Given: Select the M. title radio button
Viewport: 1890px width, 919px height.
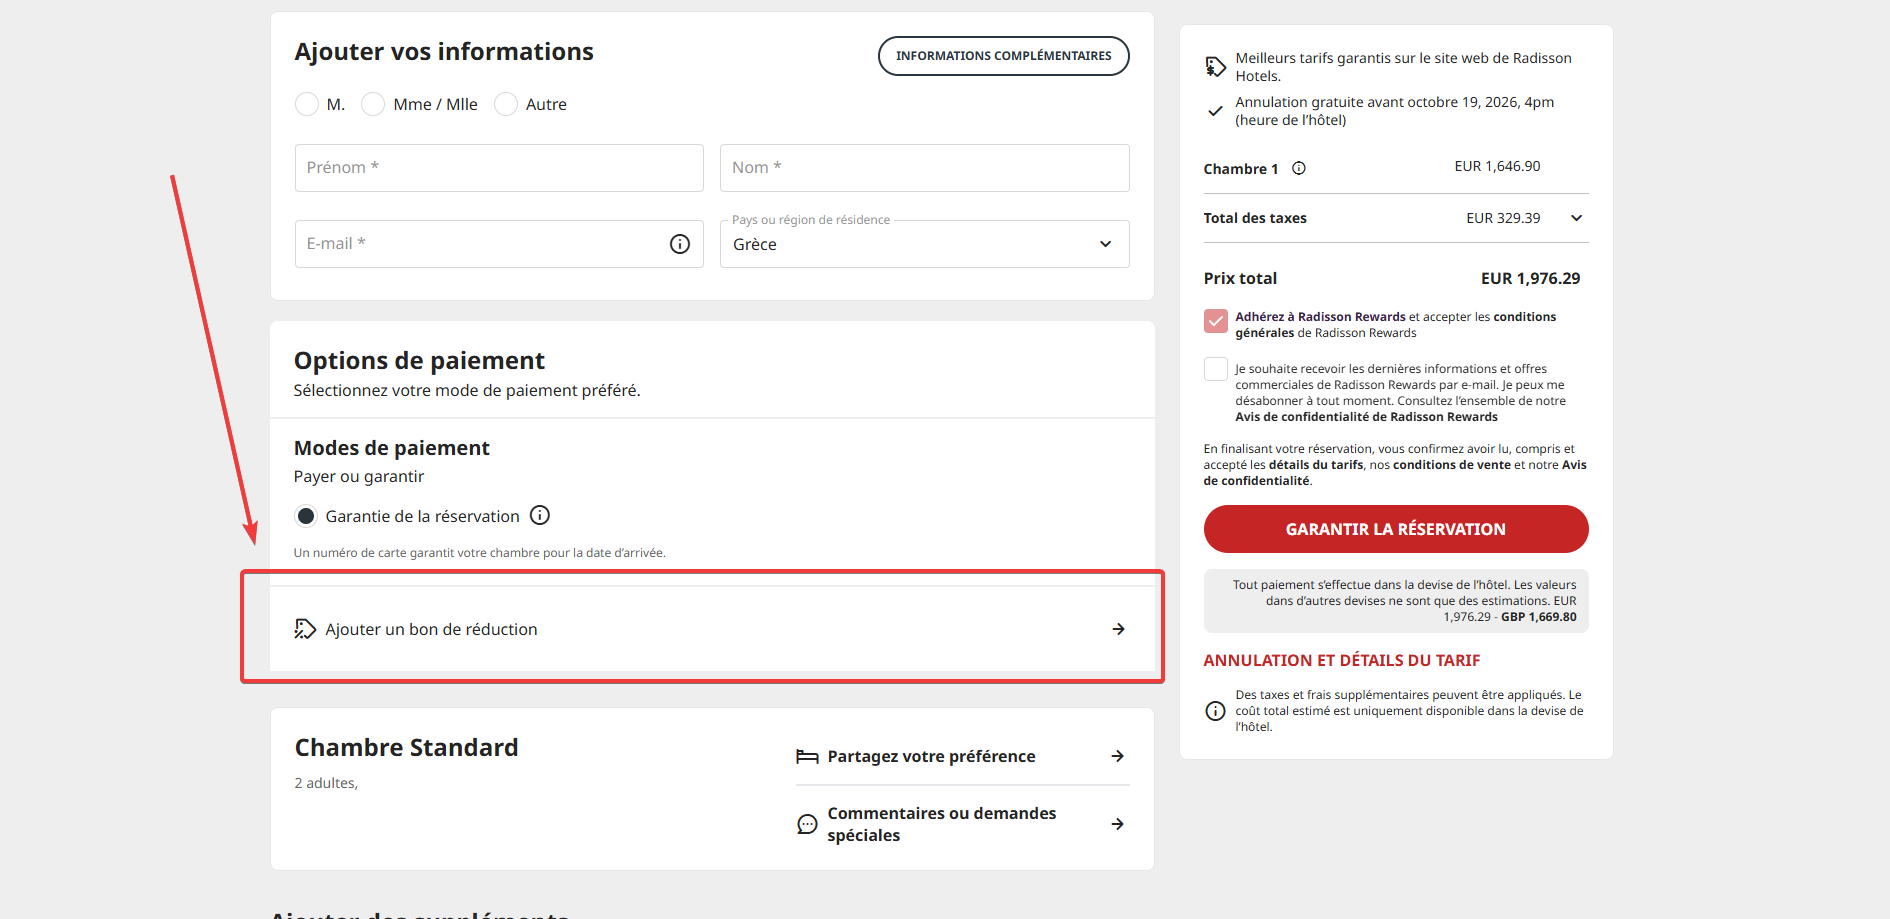Looking at the screenshot, I should click(x=307, y=104).
